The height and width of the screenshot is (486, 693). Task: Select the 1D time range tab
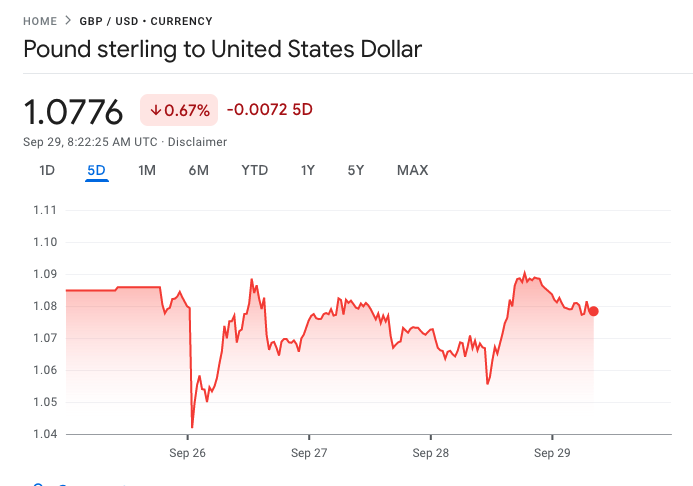(47, 170)
